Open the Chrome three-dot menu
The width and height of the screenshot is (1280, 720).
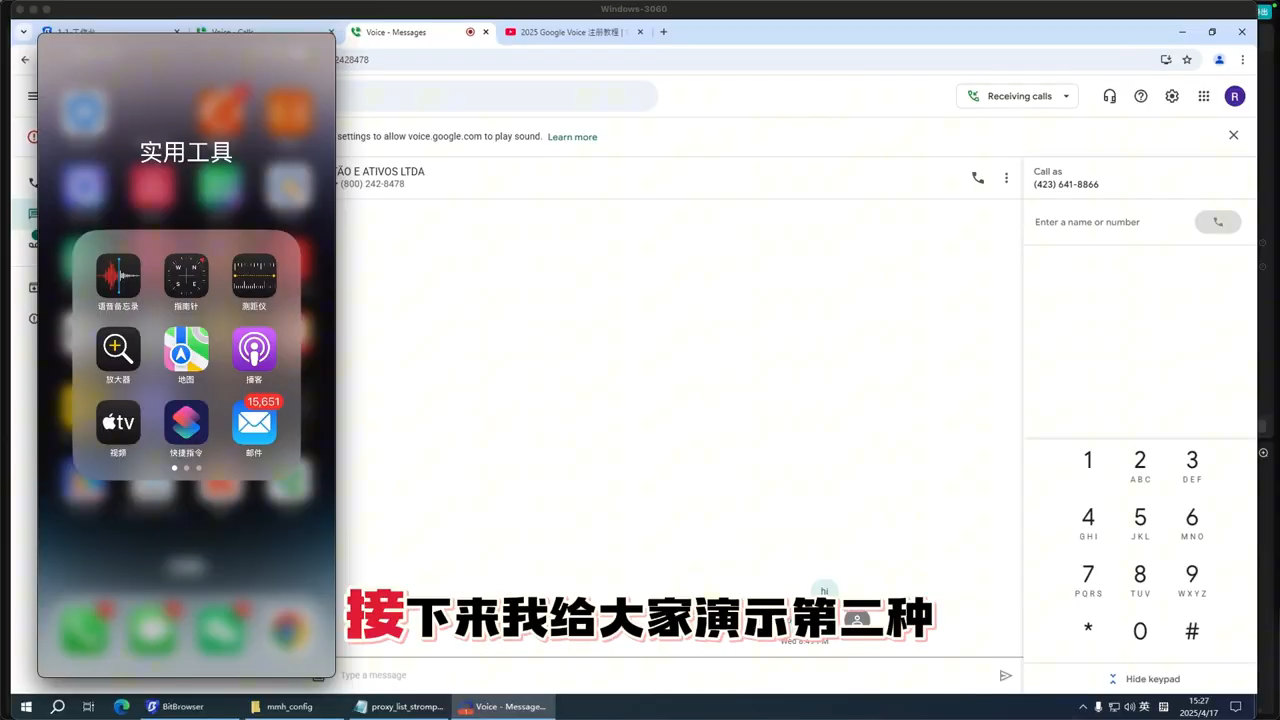click(x=1243, y=60)
